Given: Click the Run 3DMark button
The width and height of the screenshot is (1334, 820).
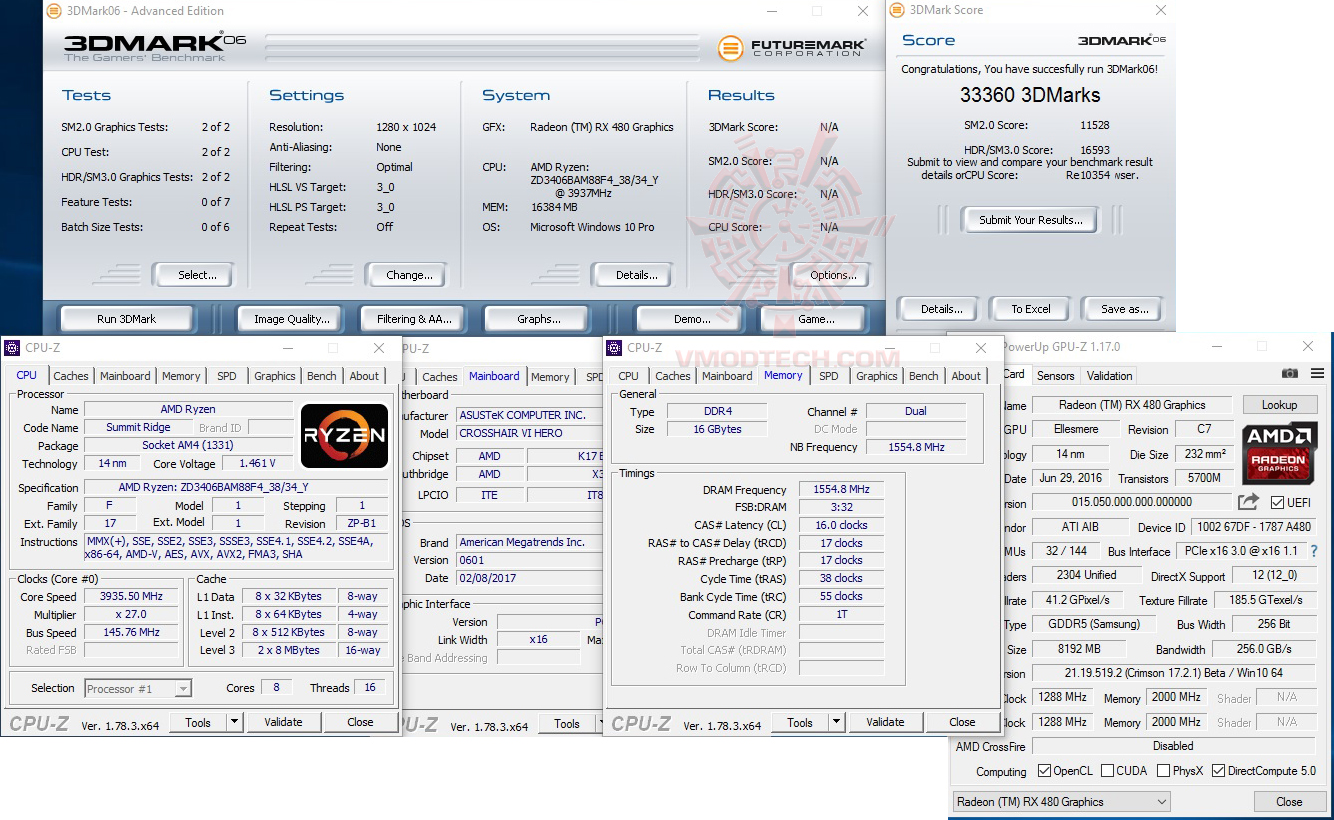Looking at the screenshot, I should coord(127,319).
